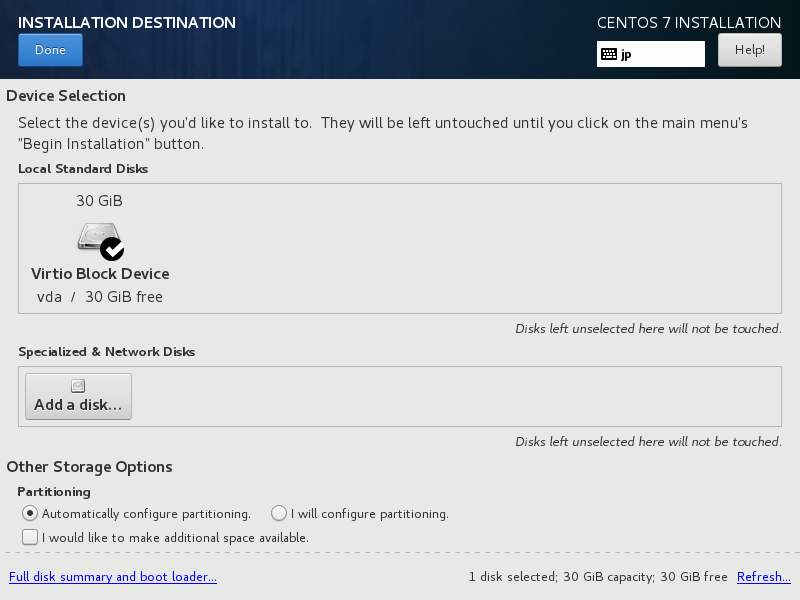
Task: Enable making additional space available
Action: (30, 537)
